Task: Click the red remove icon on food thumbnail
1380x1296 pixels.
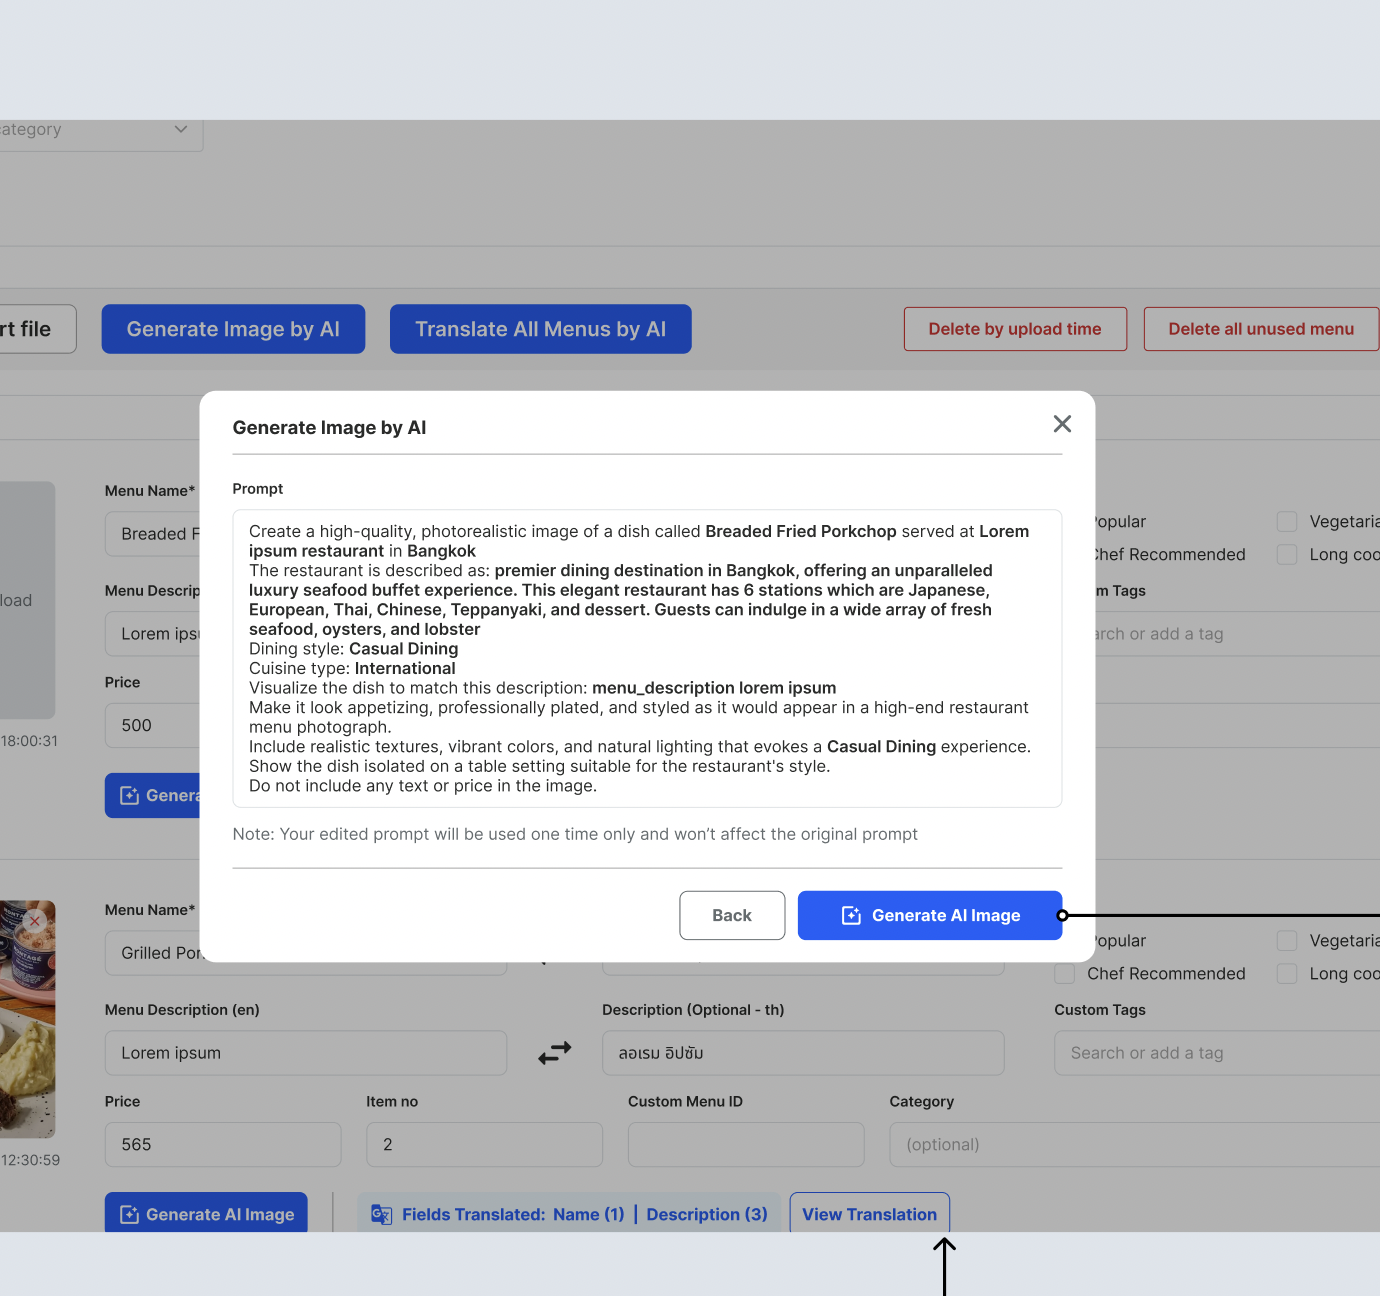Action: (35, 920)
